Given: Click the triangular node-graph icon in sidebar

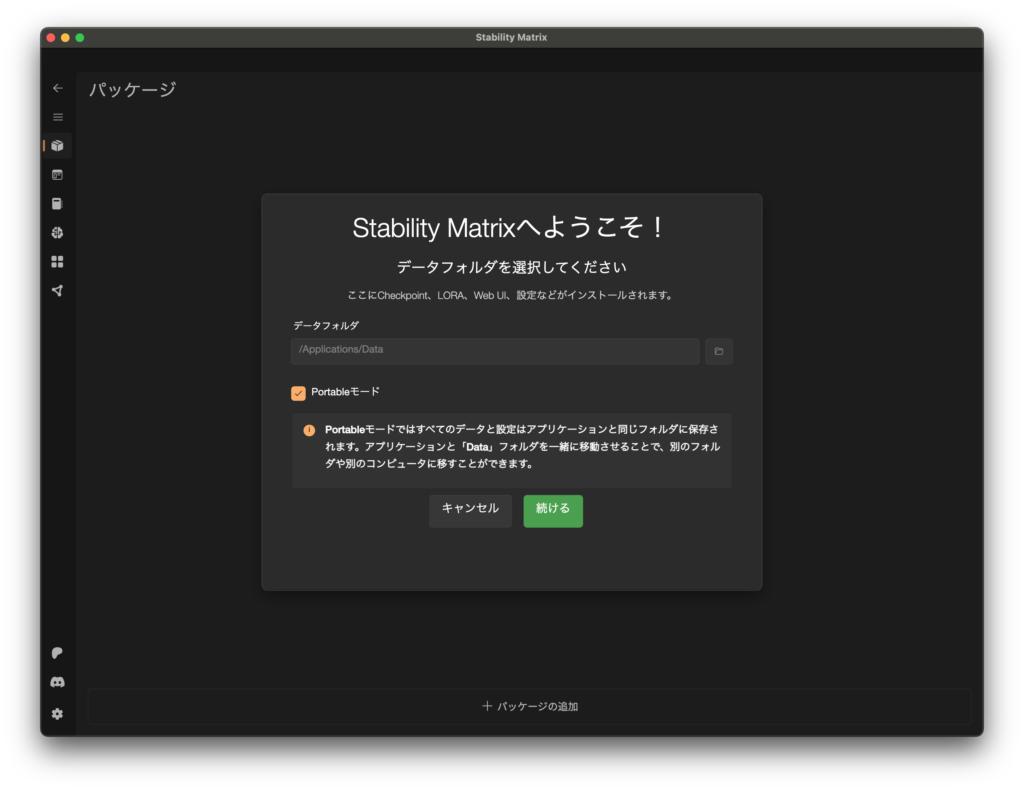Looking at the screenshot, I should click(x=57, y=291).
